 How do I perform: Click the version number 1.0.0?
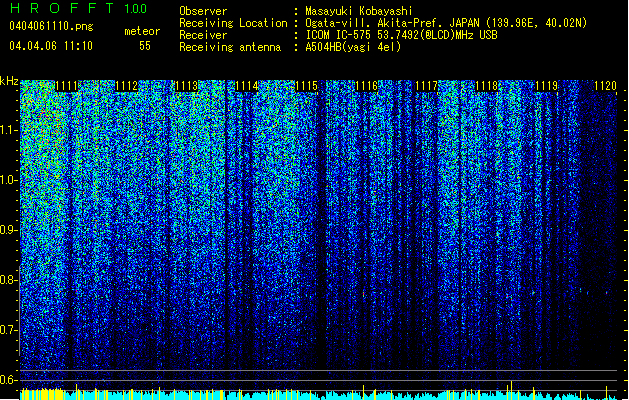[136, 9]
